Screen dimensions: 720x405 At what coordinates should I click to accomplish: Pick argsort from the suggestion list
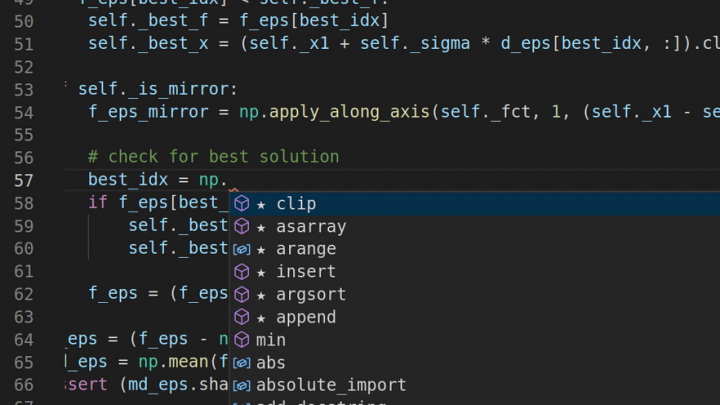(310, 295)
